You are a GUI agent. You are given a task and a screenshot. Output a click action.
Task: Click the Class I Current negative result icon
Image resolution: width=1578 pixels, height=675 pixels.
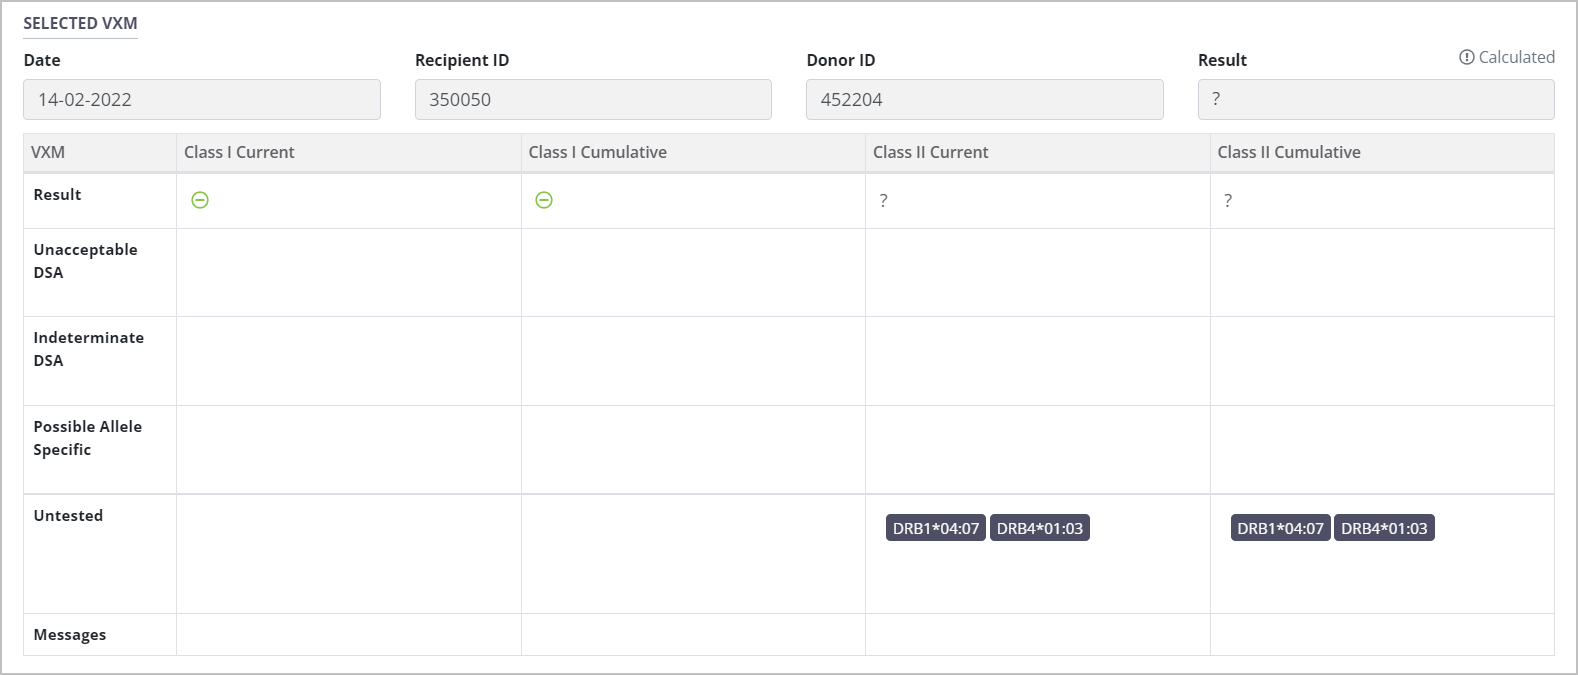coord(200,200)
